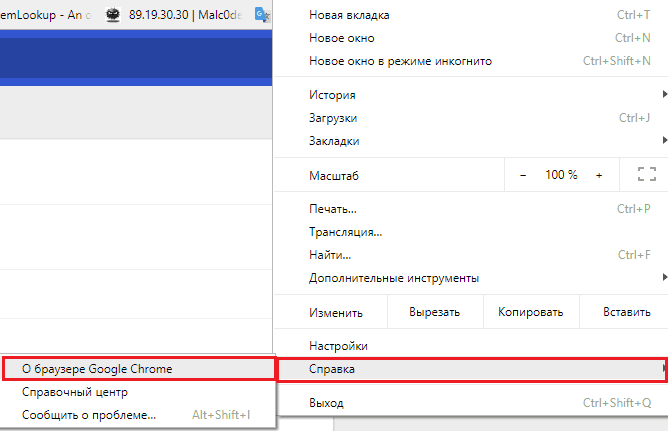The width and height of the screenshot is (668, 431).
Task: Open 'Новое окно в режиме инкогнито'
Action: pos(471,61)
